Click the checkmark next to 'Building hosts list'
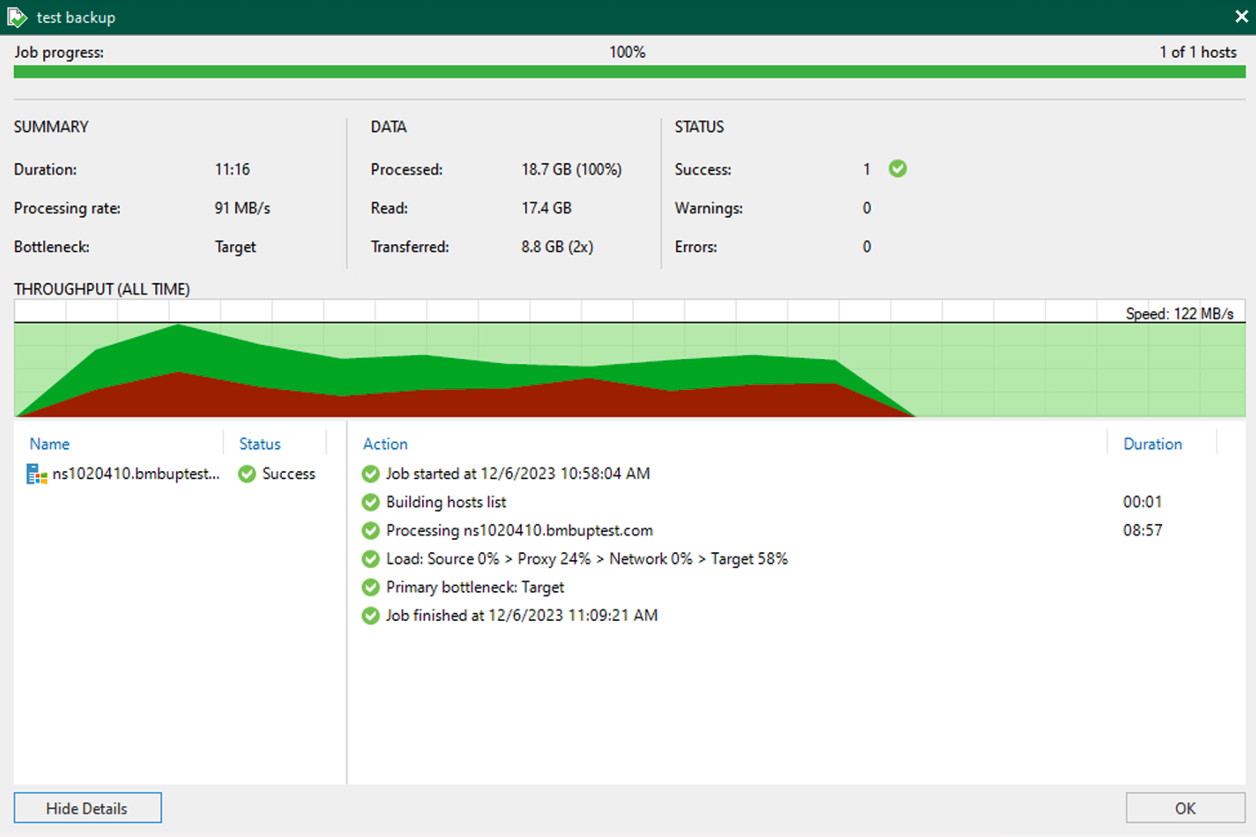1256x837 pixels. 371,502
